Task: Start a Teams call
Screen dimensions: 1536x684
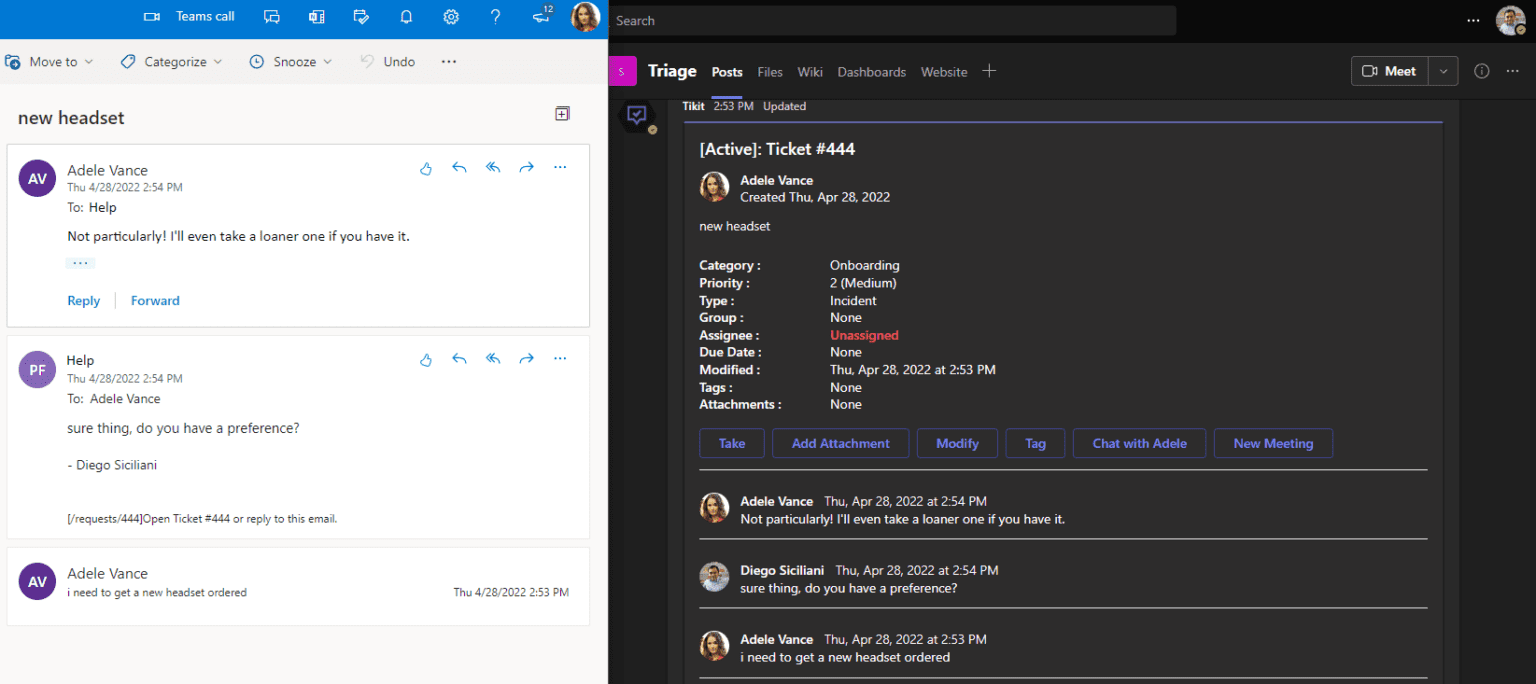Action: (x=188, y=17)
